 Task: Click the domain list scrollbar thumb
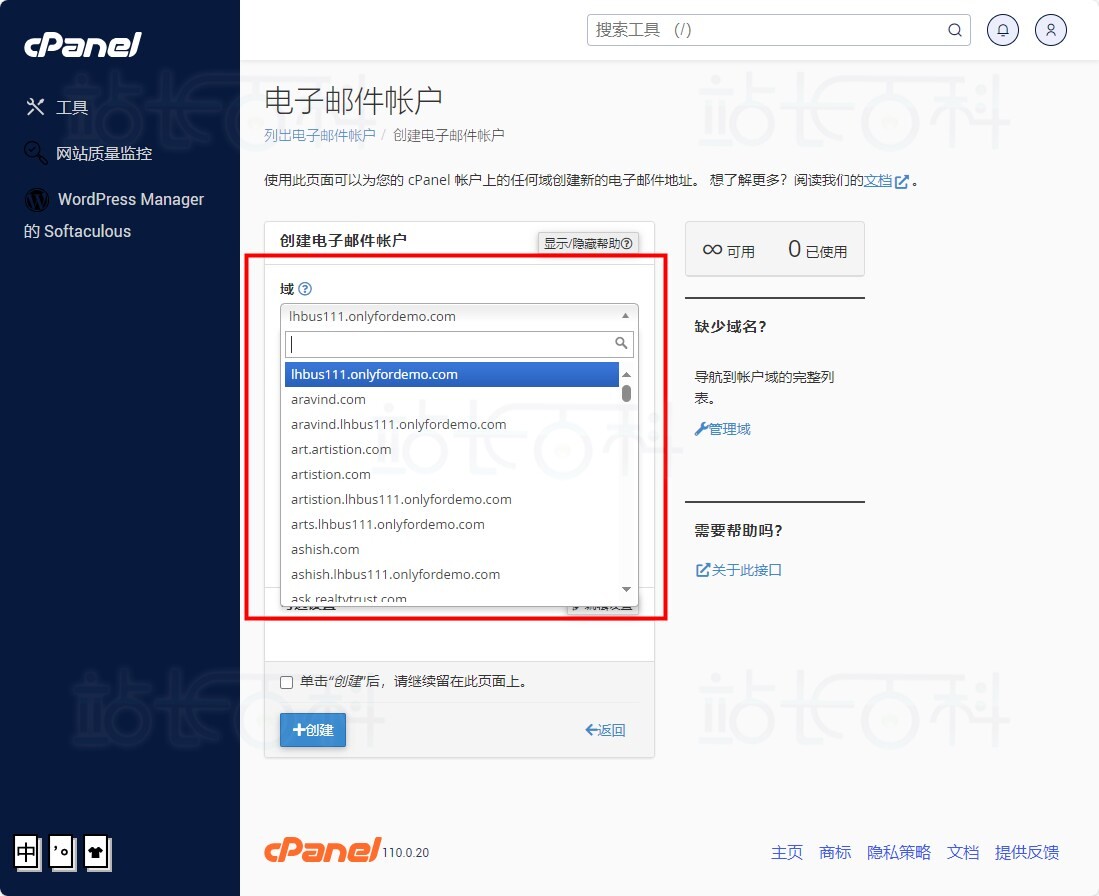[627, 393]
